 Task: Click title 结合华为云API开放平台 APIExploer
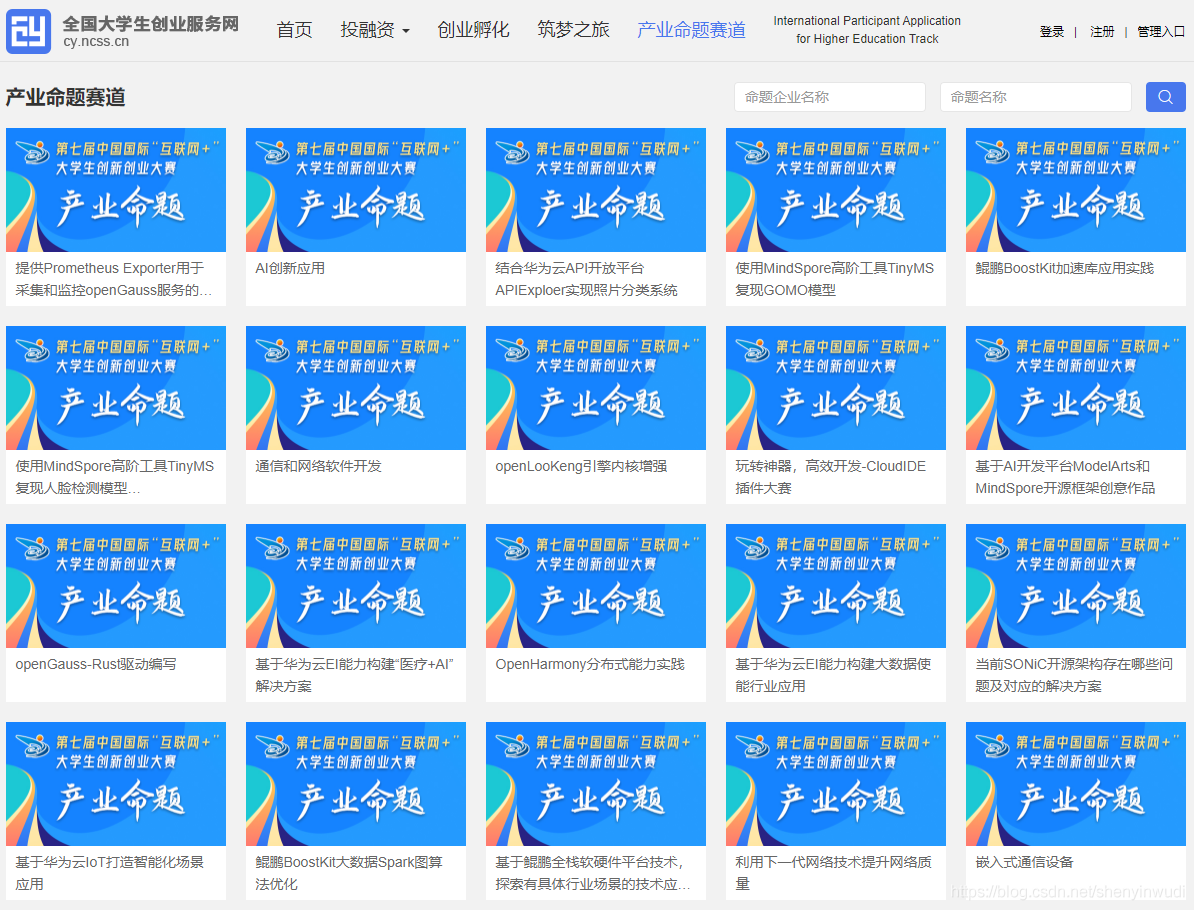(586, 279)
